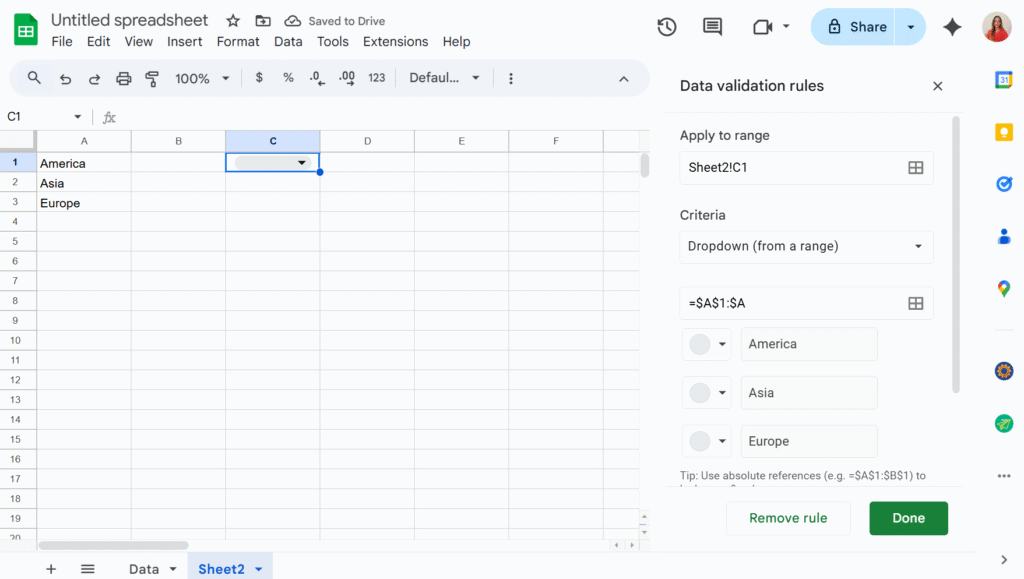Open Google Keep in side panel
This screenshot has width=1024, height=579.
(1004, 132)
